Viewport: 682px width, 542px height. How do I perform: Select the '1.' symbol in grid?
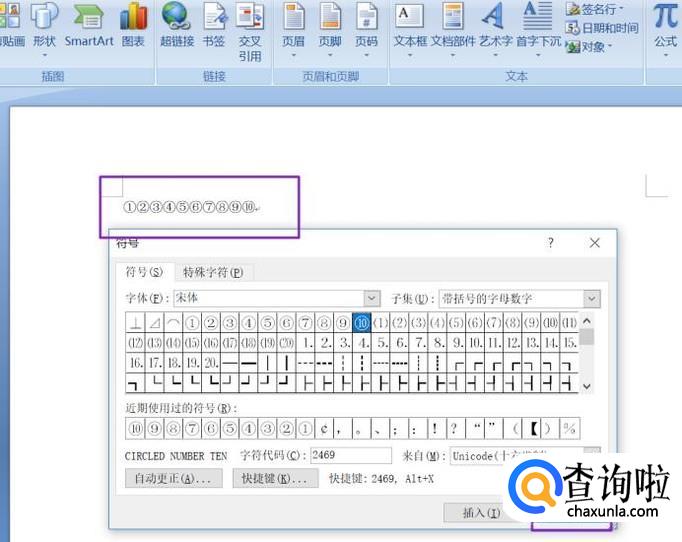[307, 343]
